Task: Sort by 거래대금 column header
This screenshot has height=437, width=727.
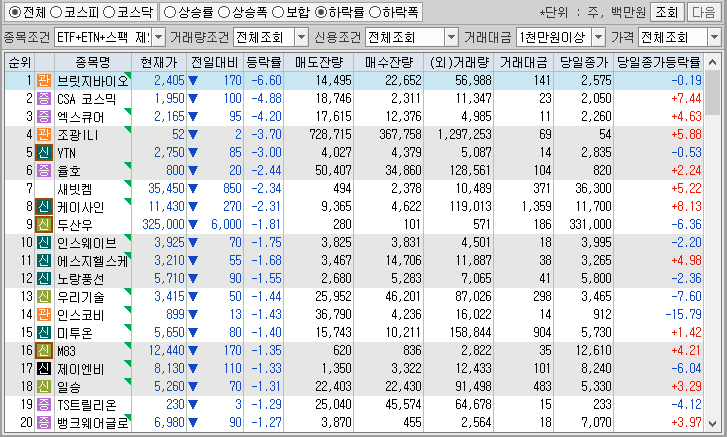Action: point(523,62)
